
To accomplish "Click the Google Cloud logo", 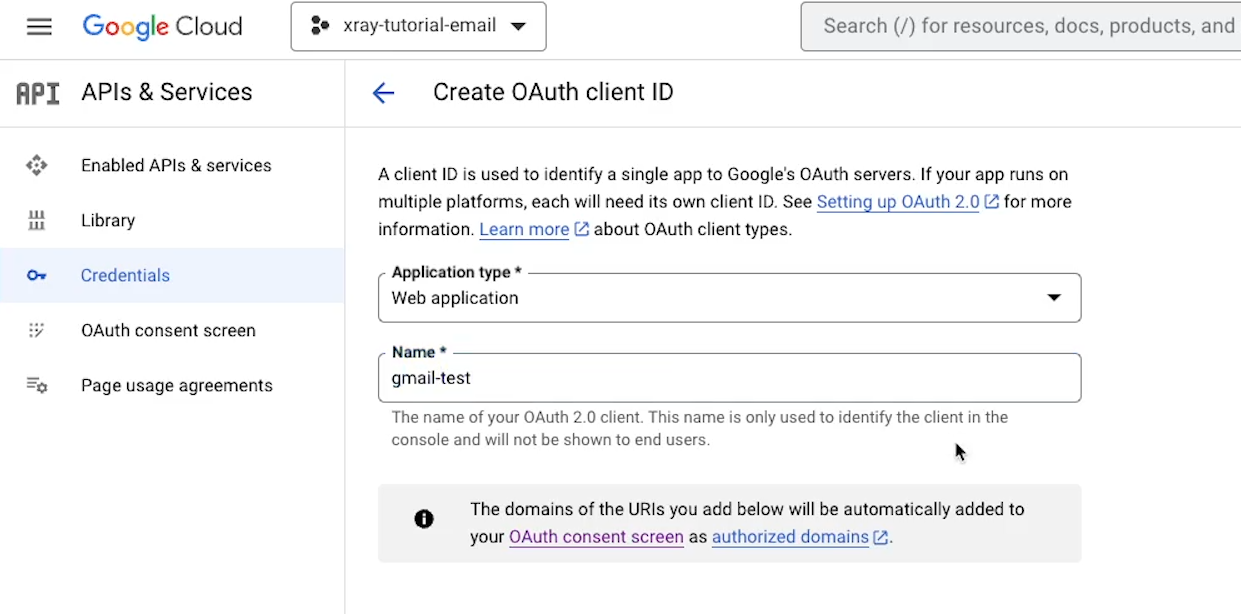I will 162,27.
